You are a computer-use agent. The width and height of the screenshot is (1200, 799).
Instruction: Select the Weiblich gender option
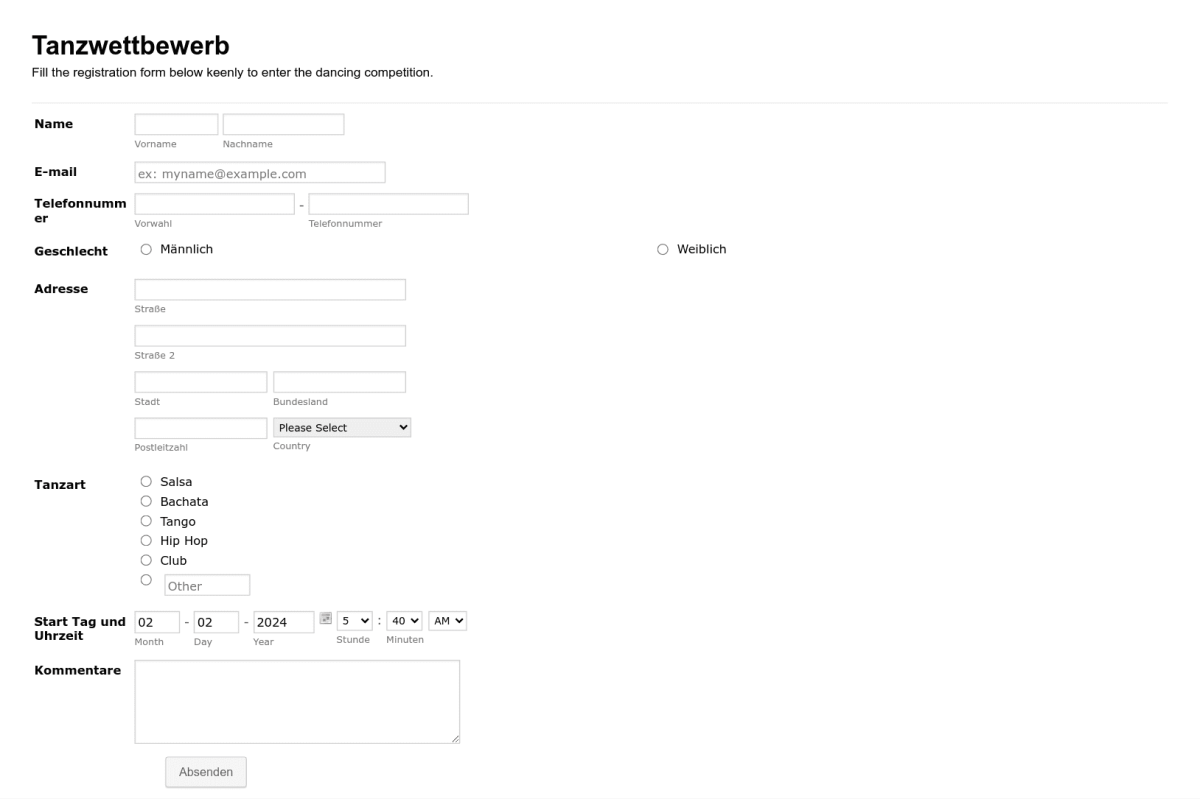tap(663, 249)
